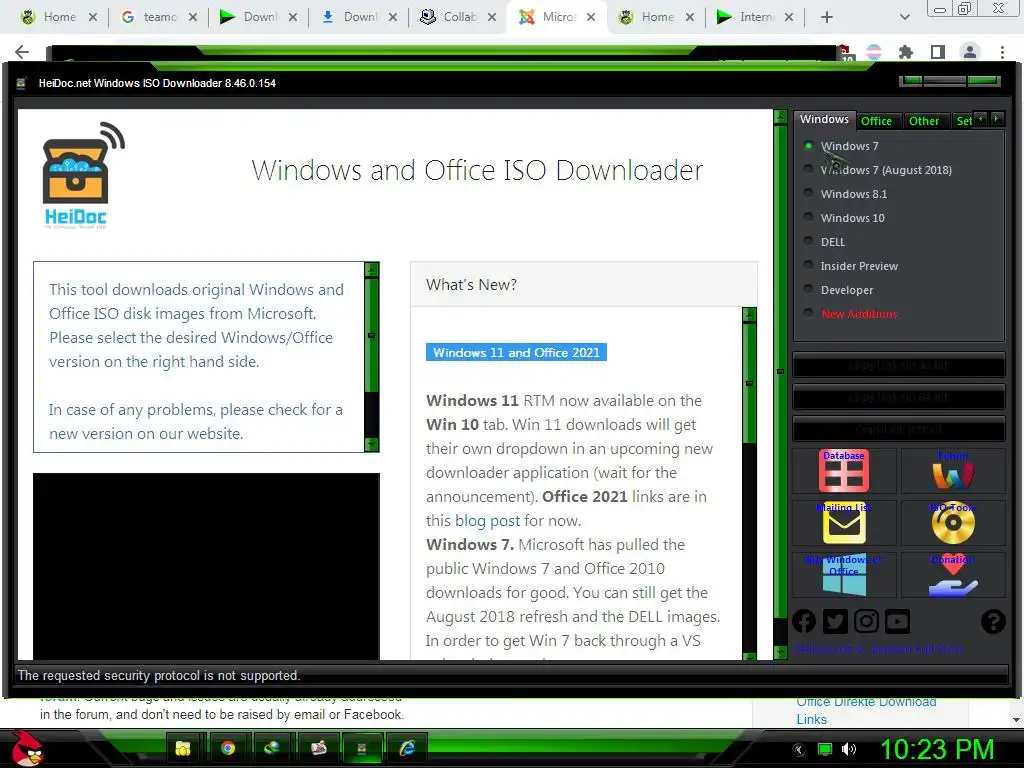1024x768 pixels.
Task: Open the Mailing List envelope icon
Action: pos(844,522)
